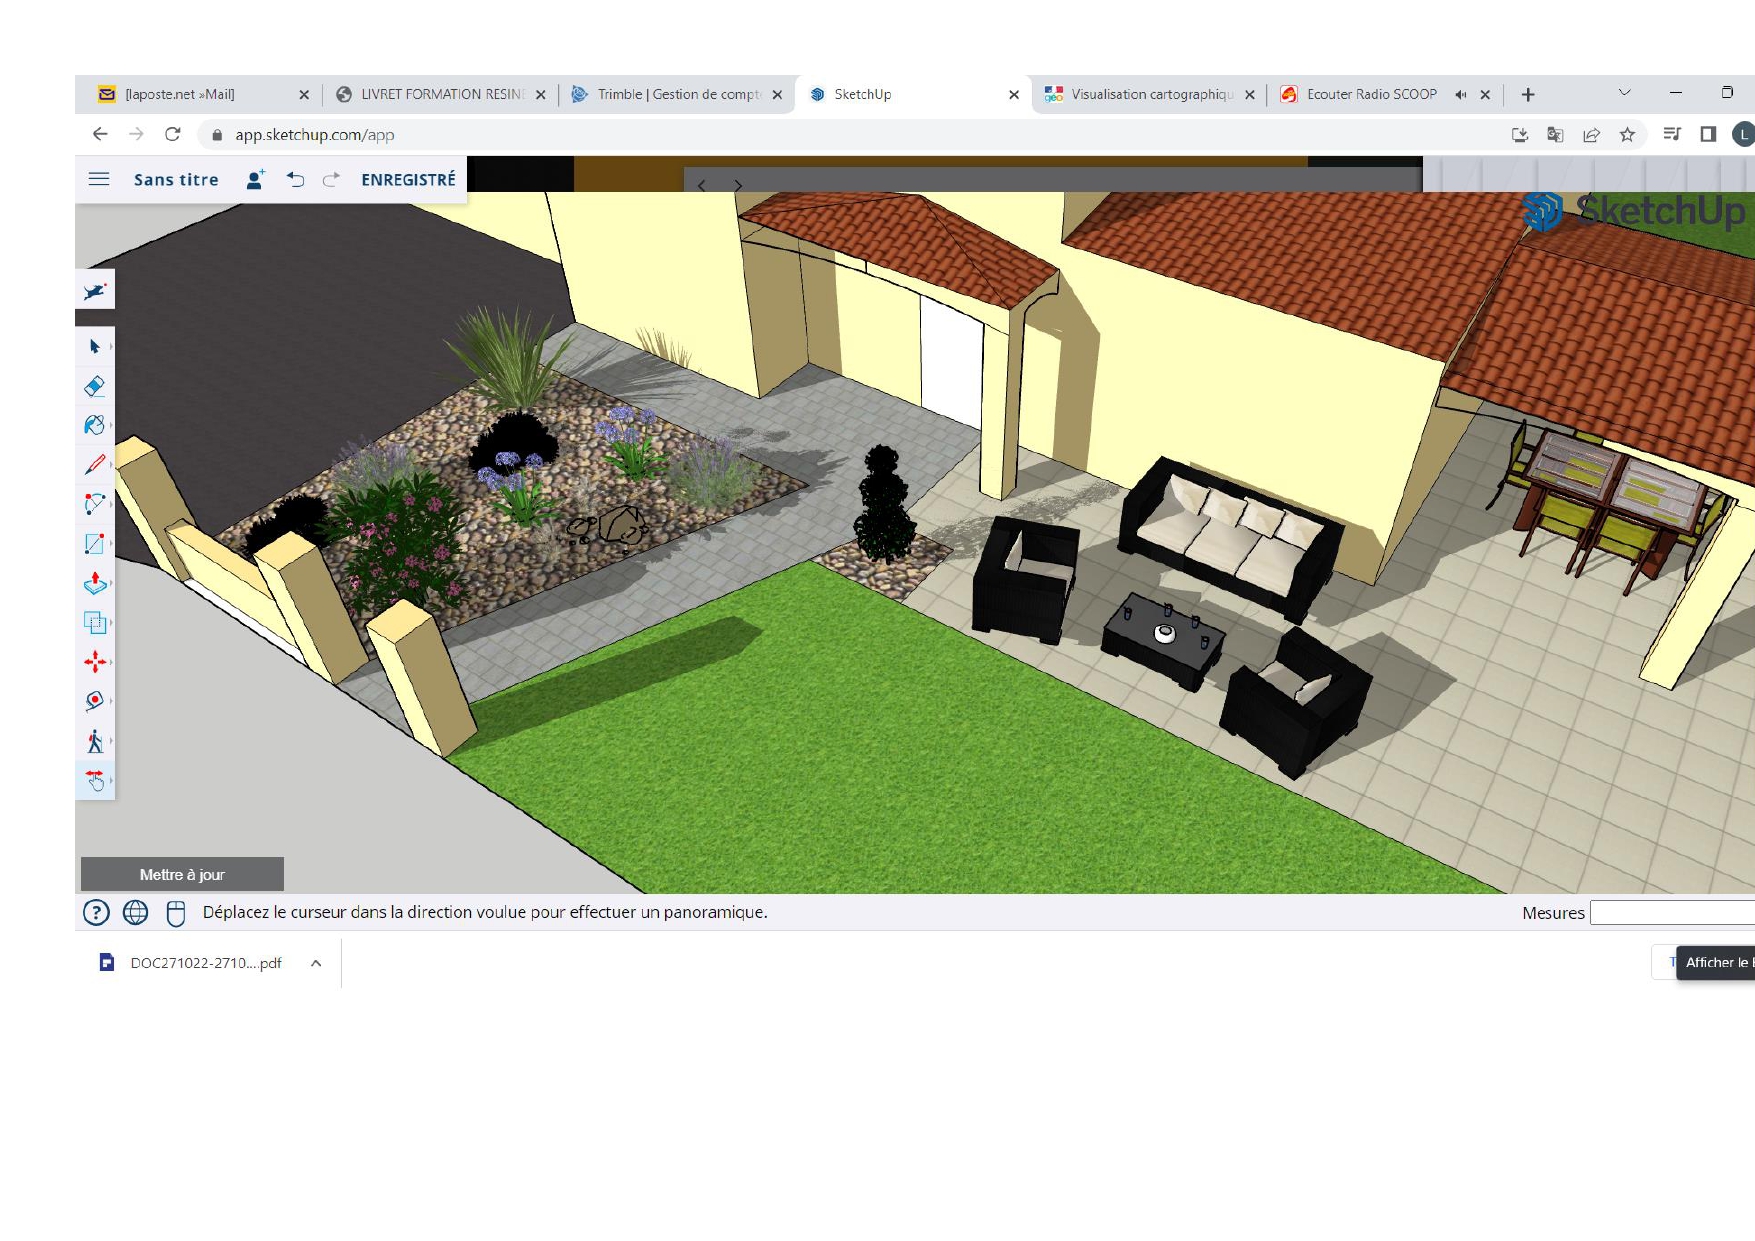Screen dimensions: 1755x1241
Task: Undo the last action
Action: pos(295,179)
